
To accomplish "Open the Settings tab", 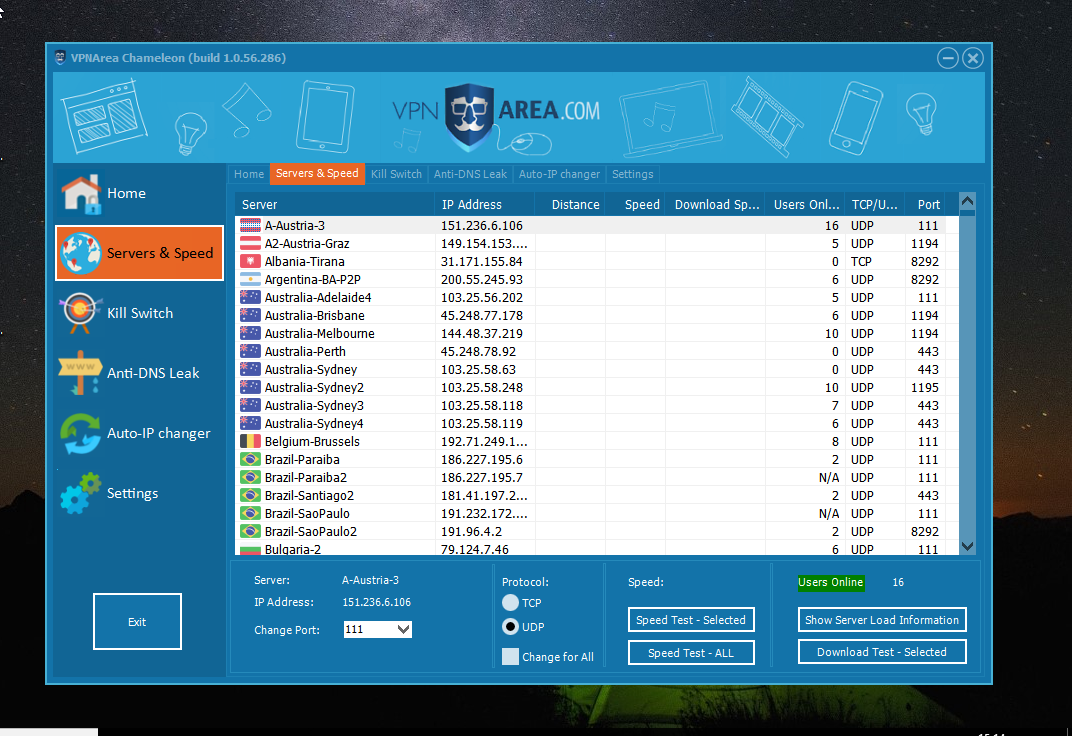I will tap(632, 174).
